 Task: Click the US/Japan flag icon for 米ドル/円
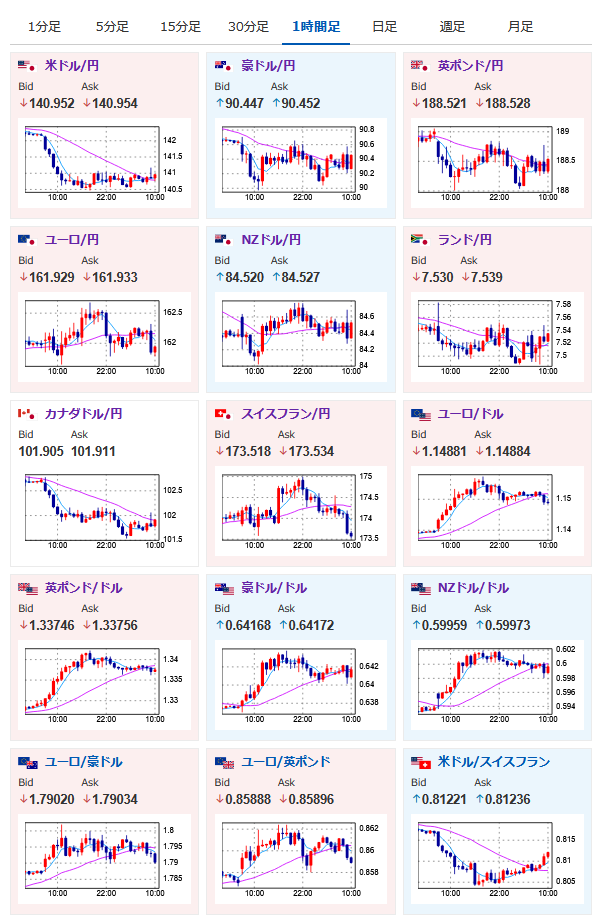(26, 66)
